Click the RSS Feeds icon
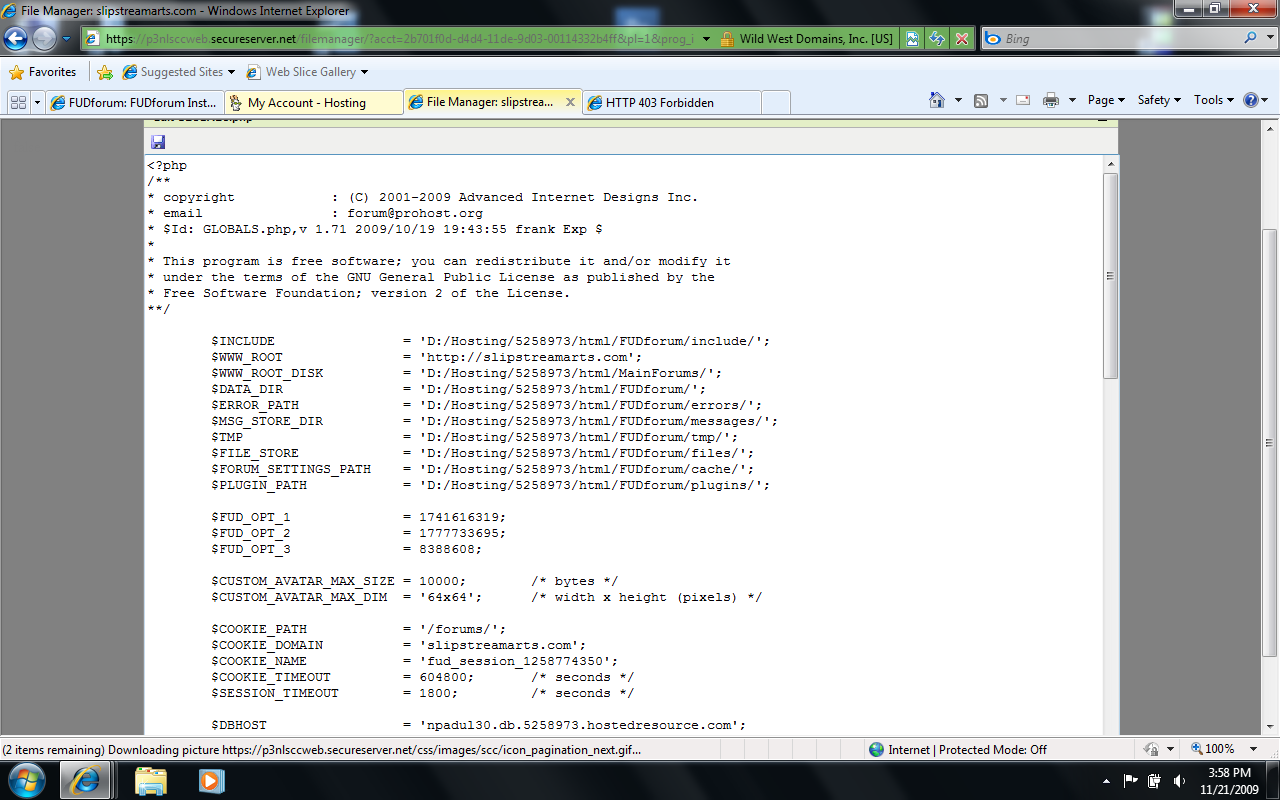The width and height of the screenshot is (1280, 800). [981, 100]
